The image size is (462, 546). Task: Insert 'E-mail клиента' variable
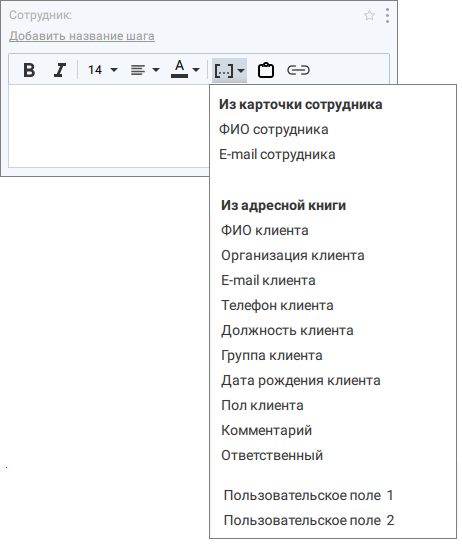(x=268, y=280)
